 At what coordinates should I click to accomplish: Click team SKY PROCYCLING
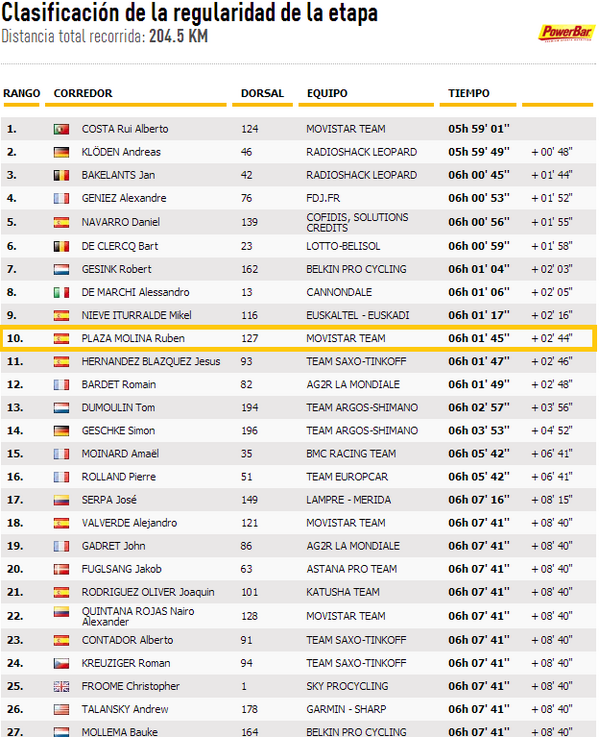pos(347,686)
